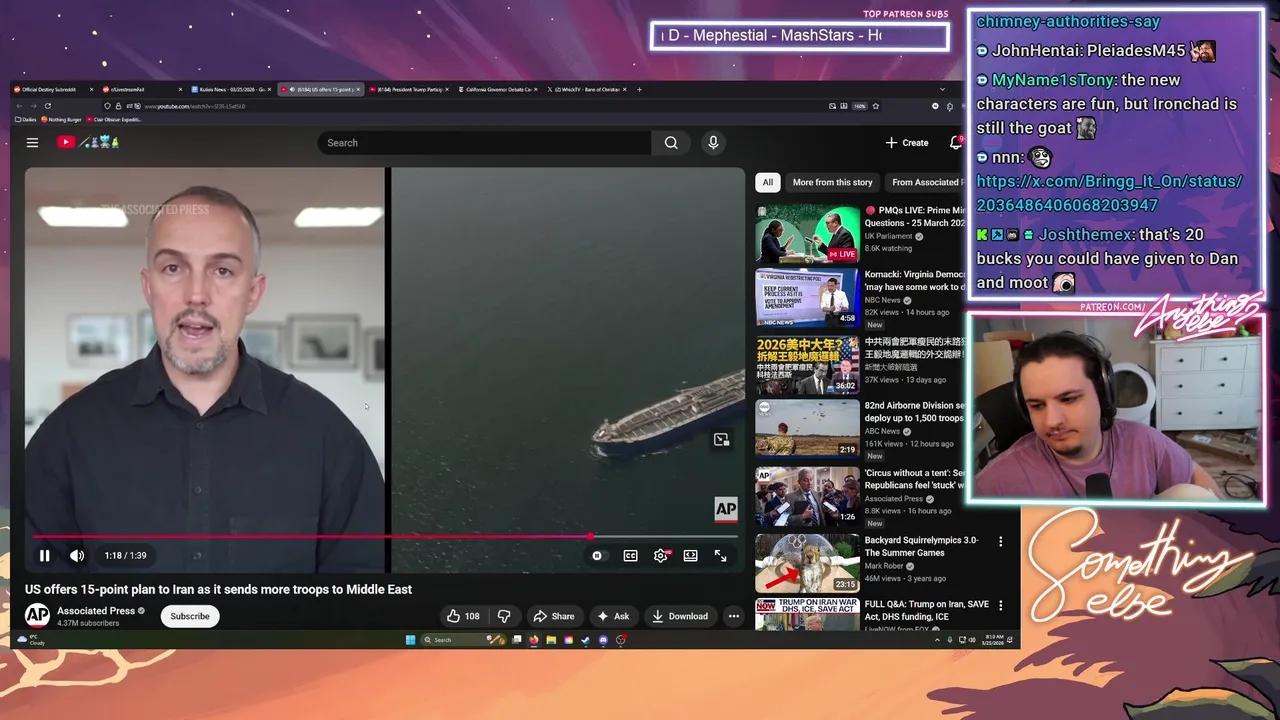Open more actions ellipsis below video
The height and width of the screenshot is (720, 1280).
[x=734, y=616]
